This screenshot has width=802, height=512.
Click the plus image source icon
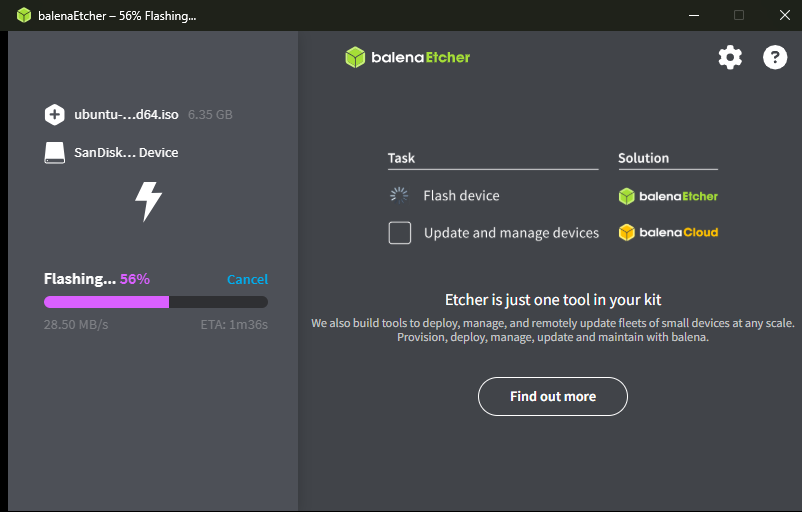pyautogui.click(x=55, y=115)
